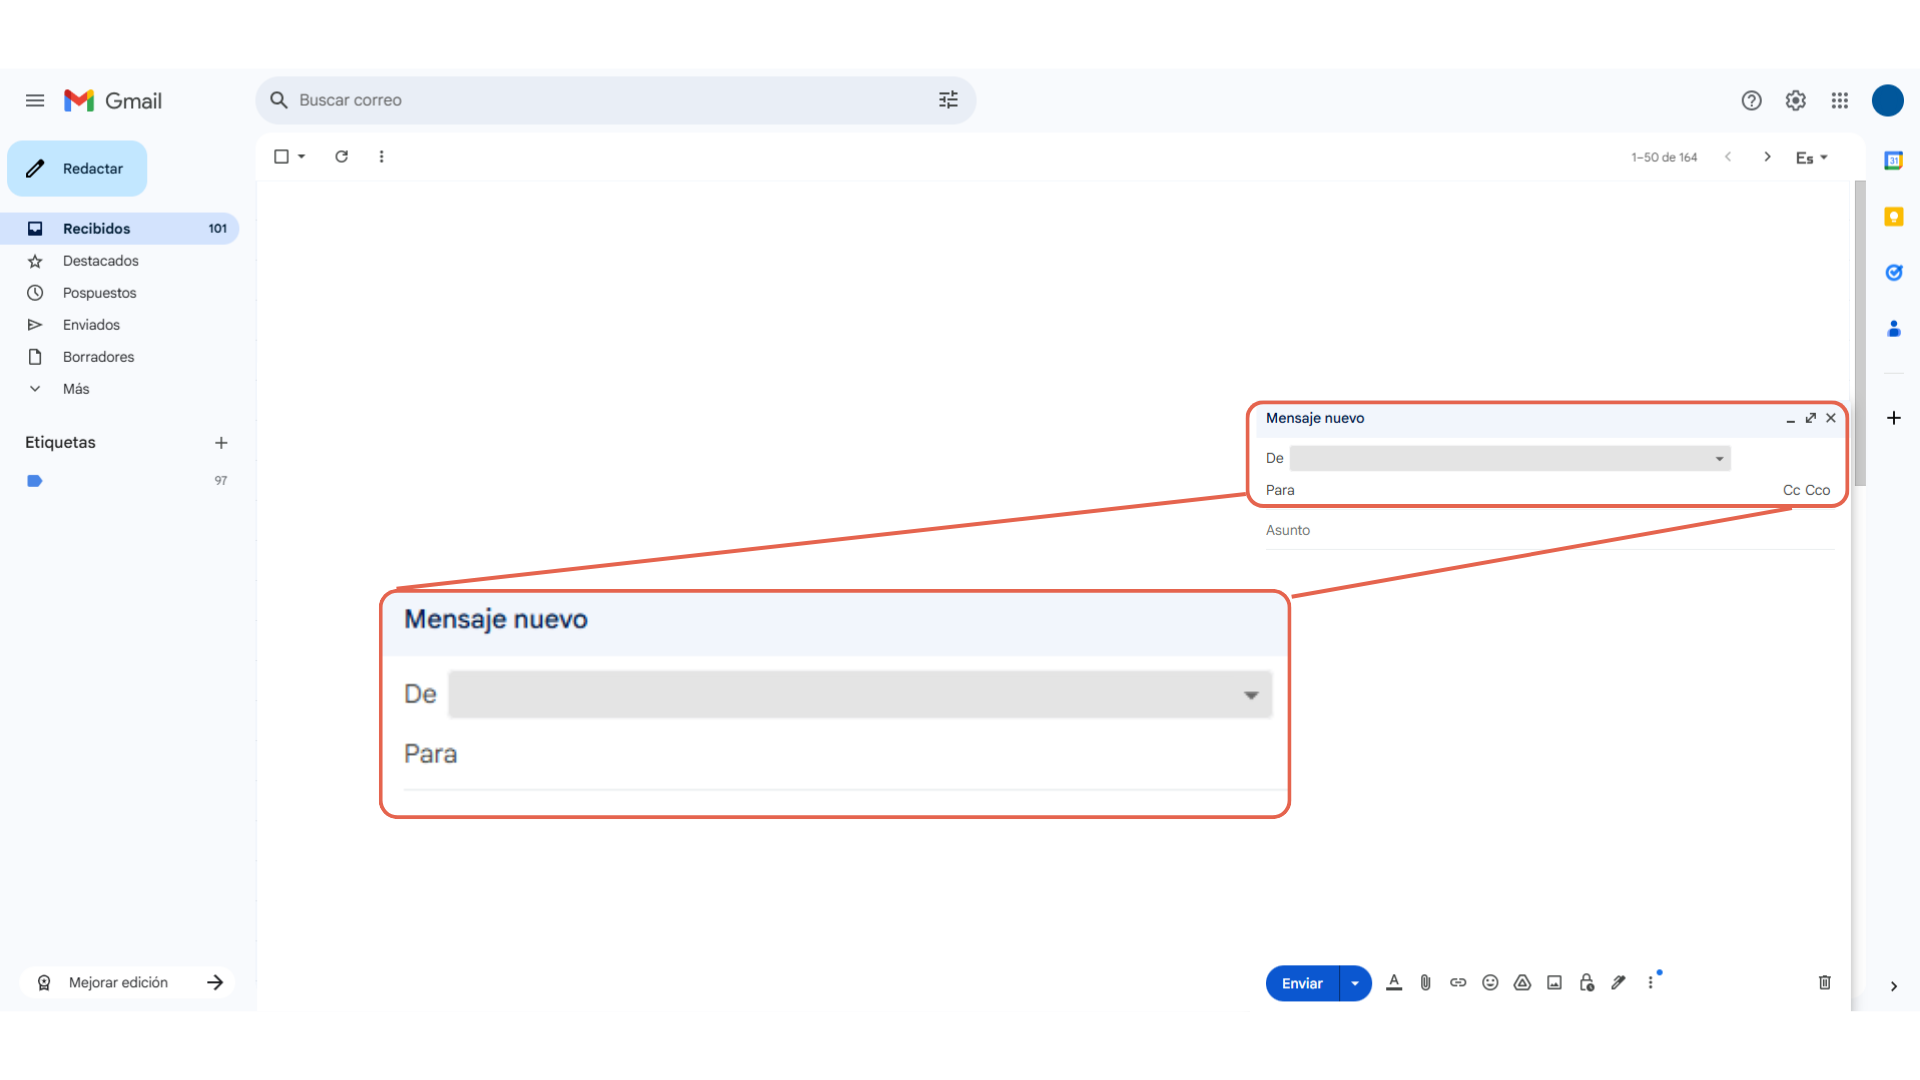Toggle confidential mode

[x=1587, y=983]
